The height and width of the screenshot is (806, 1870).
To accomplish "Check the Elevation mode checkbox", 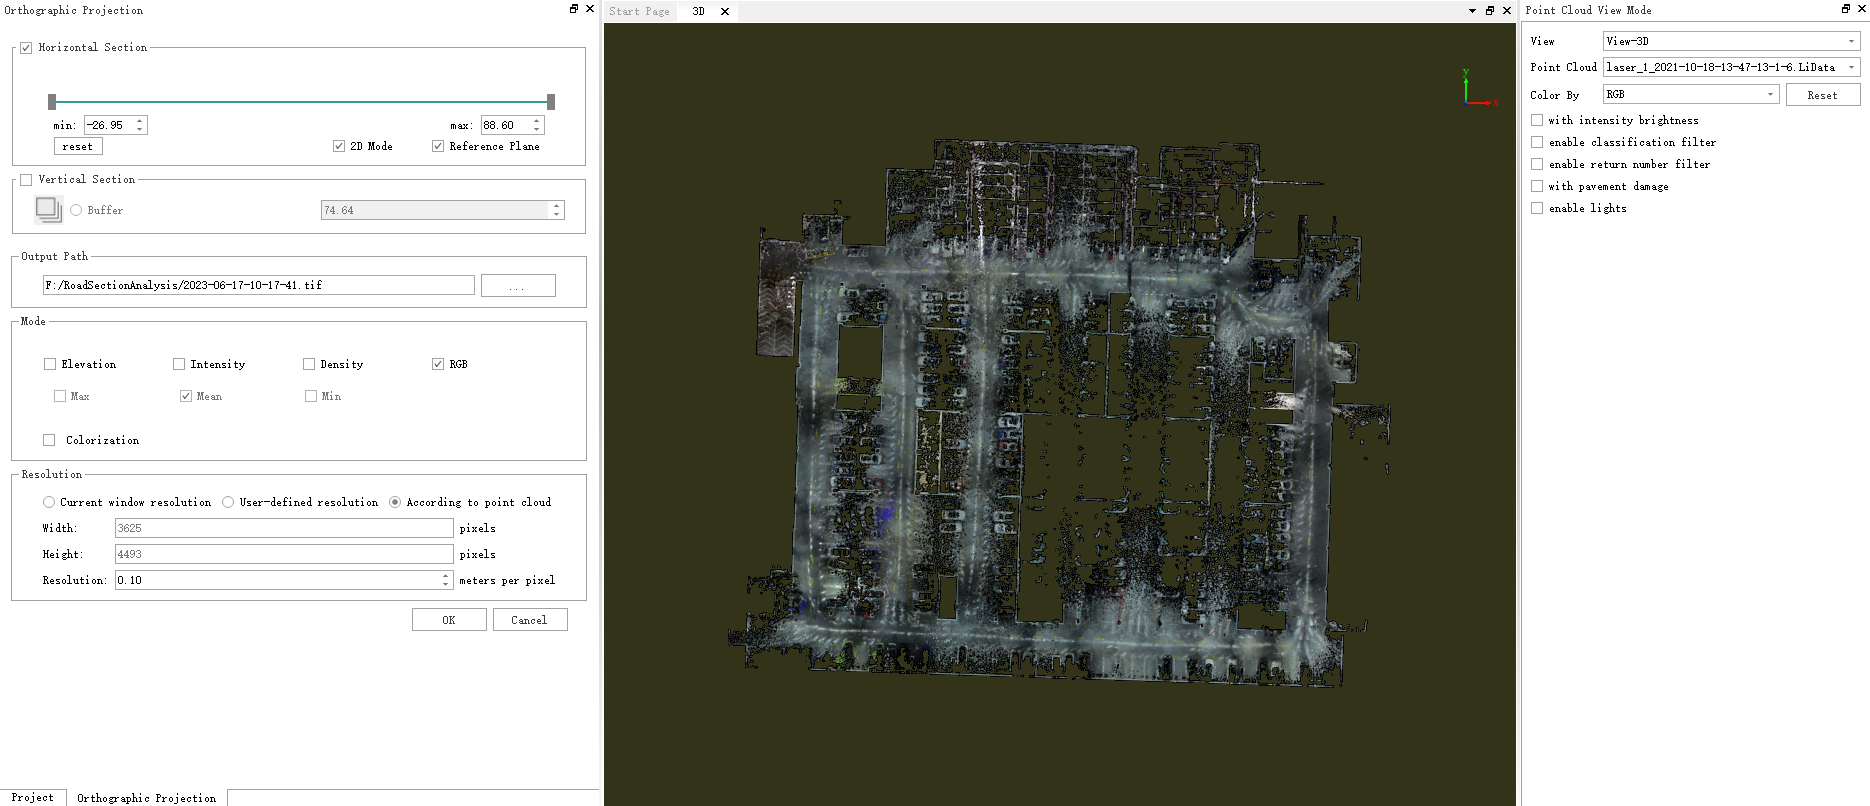I will [x=50, y=364].
